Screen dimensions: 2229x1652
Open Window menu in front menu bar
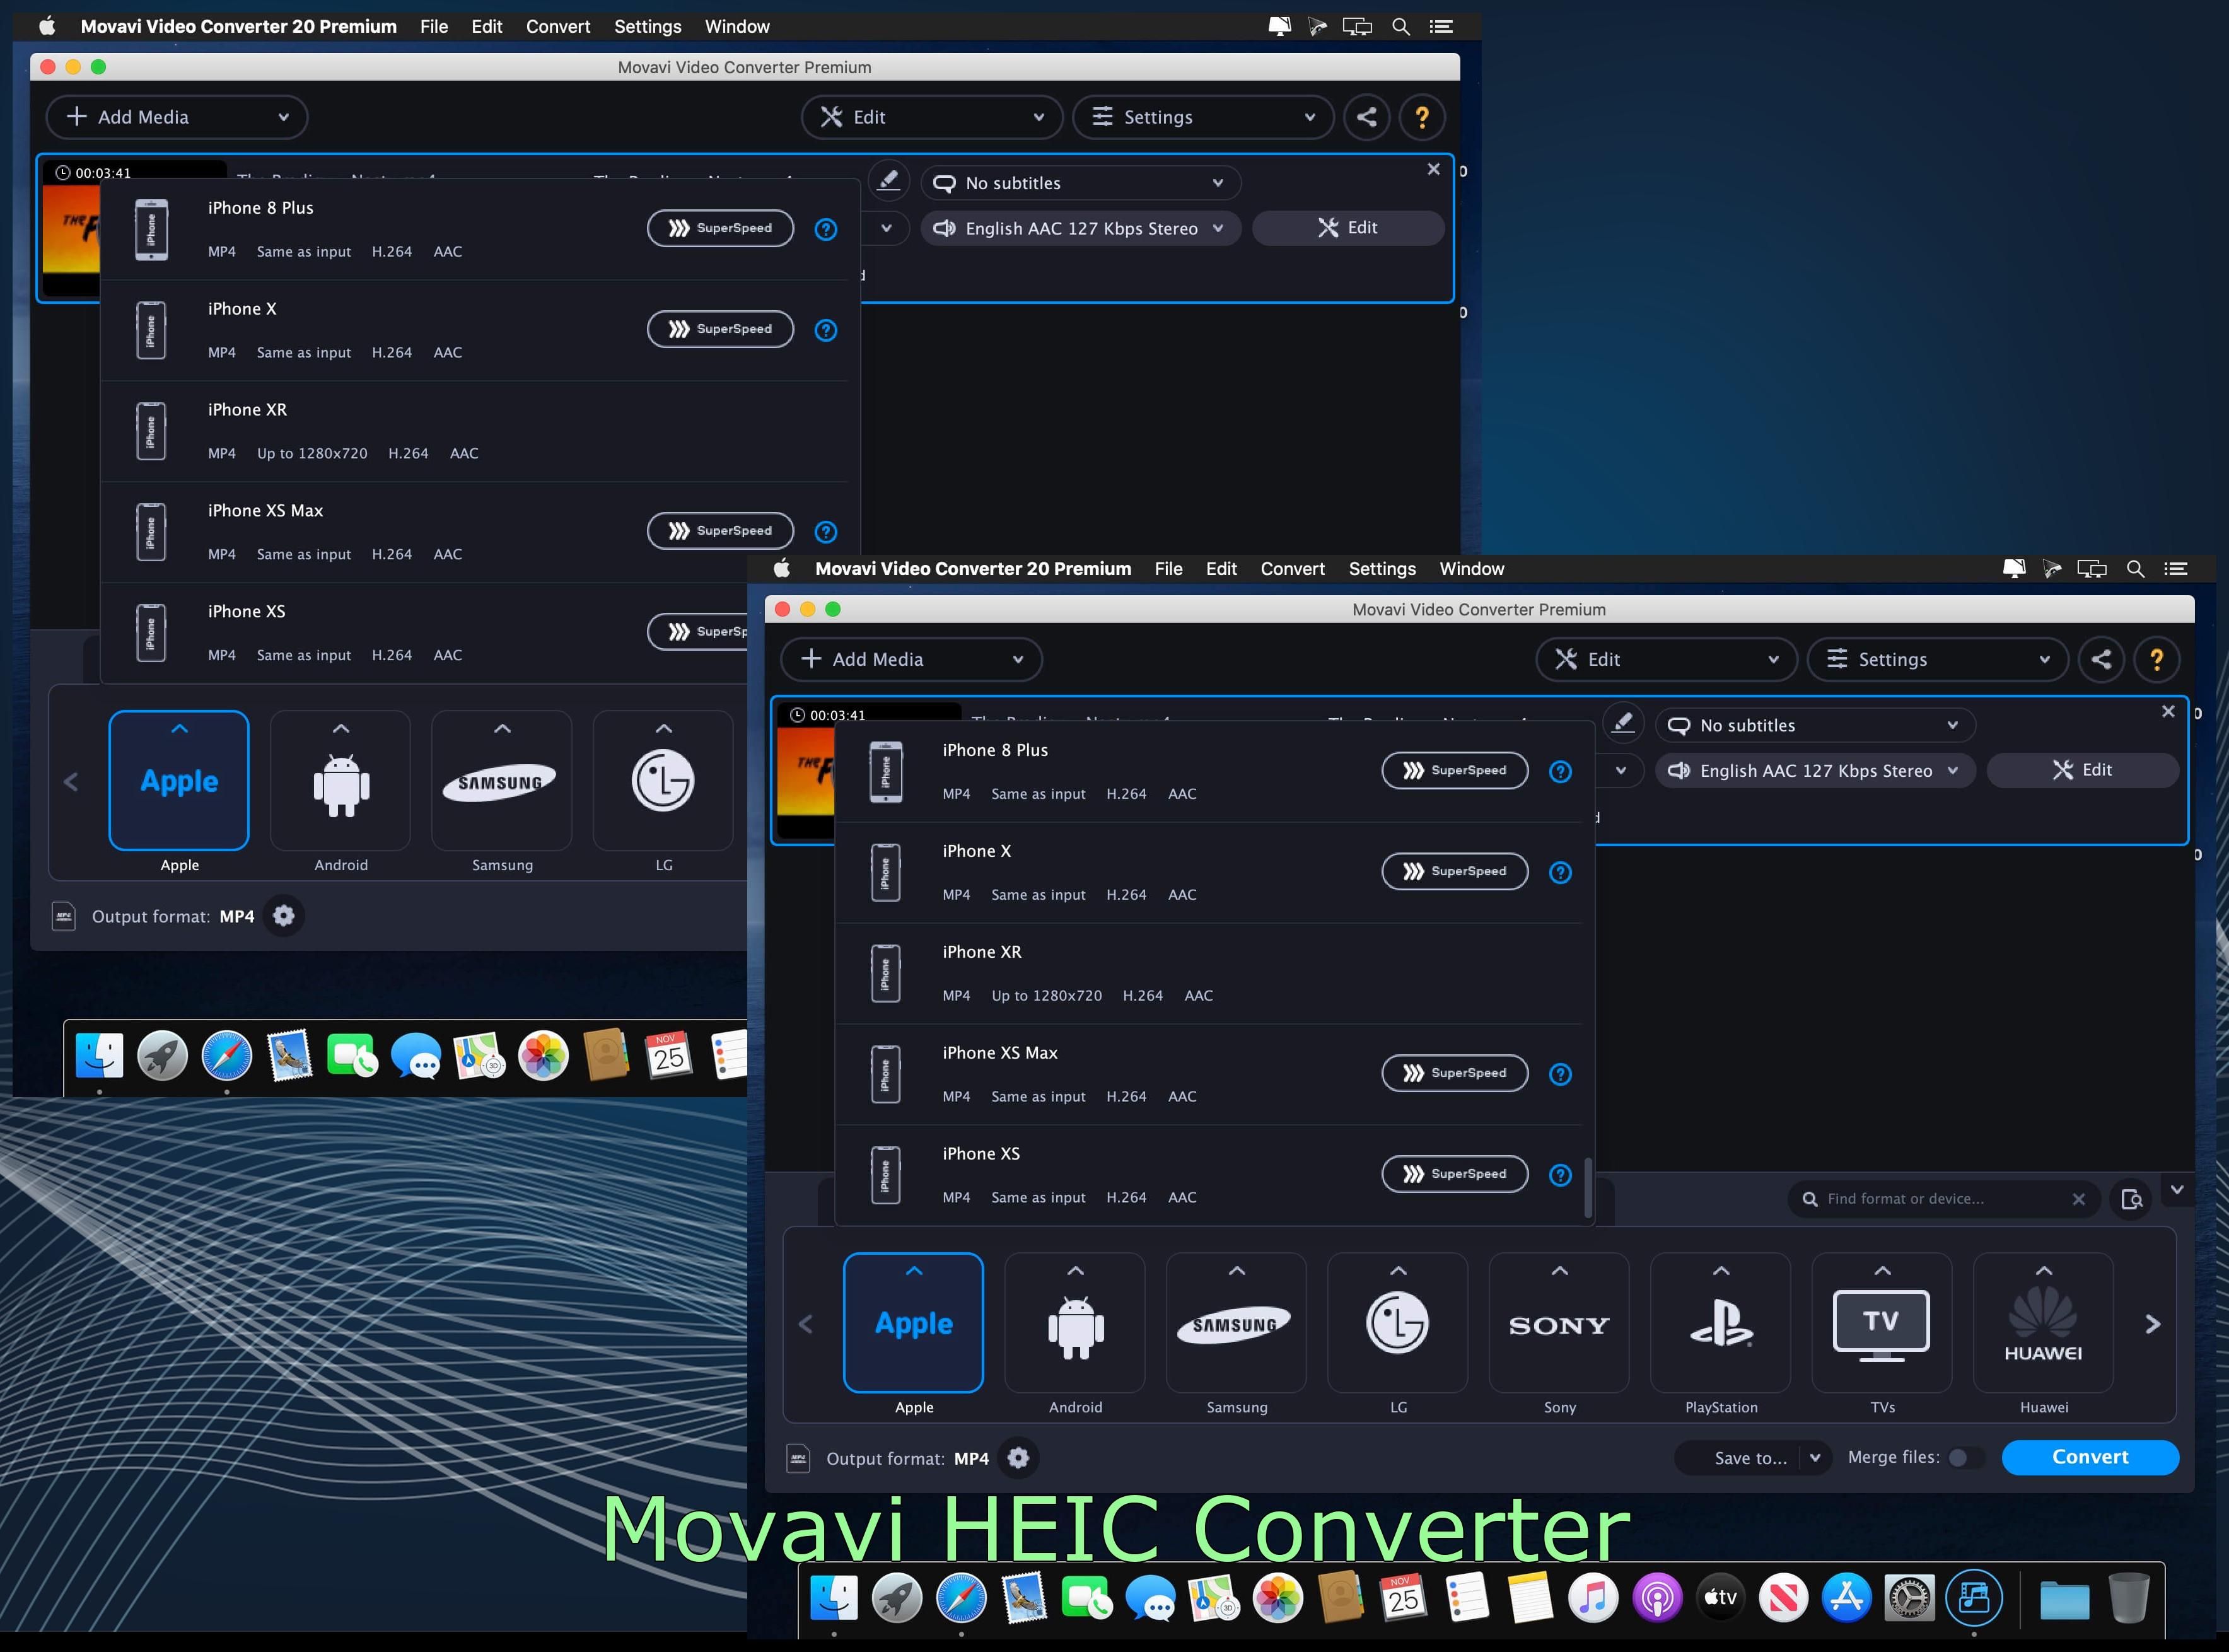(x=1471, y=569)
